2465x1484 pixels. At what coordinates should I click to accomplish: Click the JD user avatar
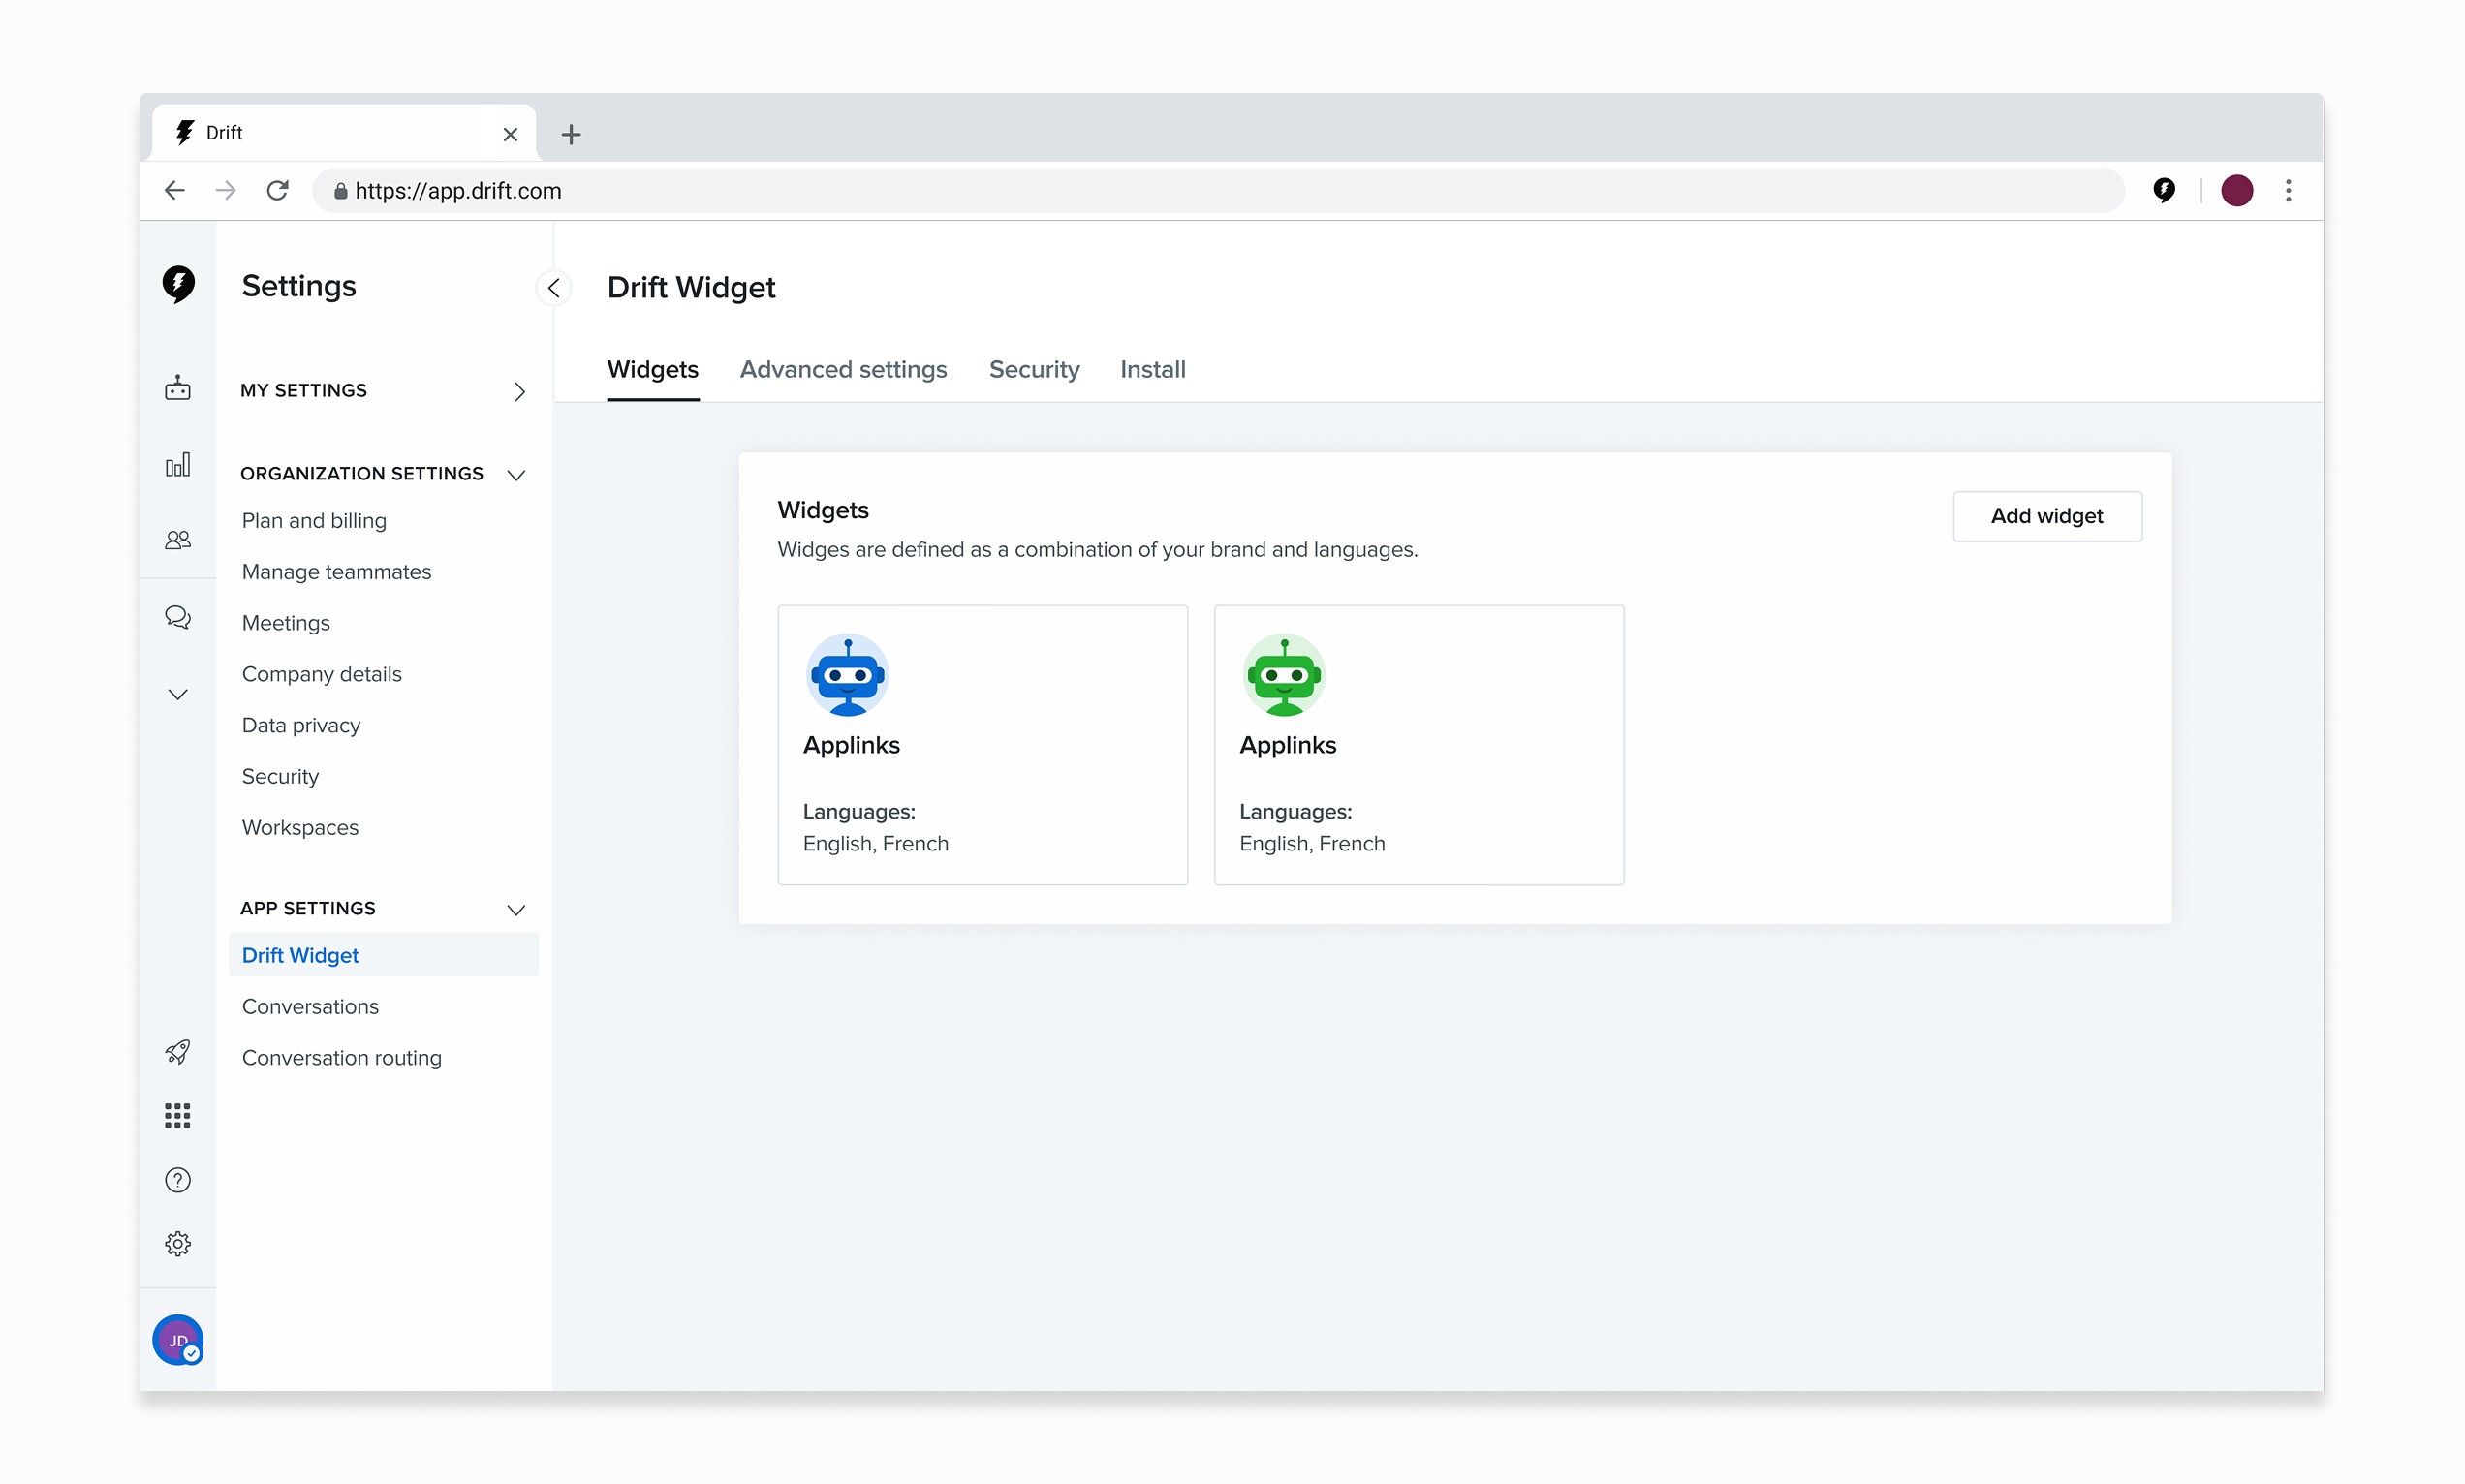point(177,1340)
